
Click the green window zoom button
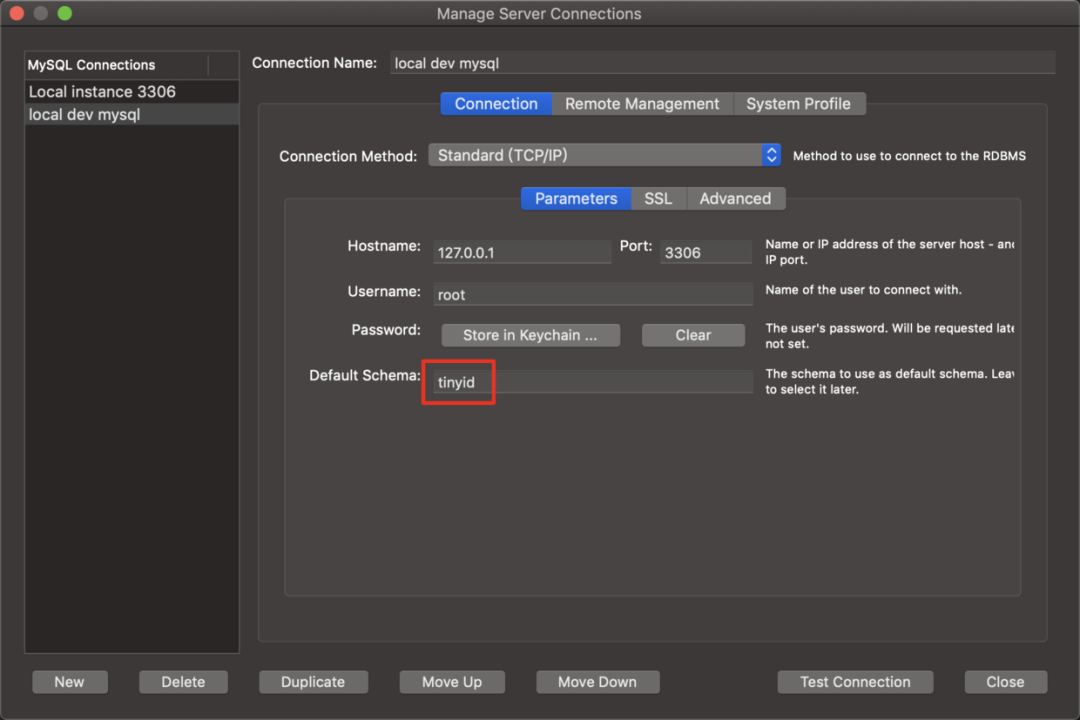point(65,13)
